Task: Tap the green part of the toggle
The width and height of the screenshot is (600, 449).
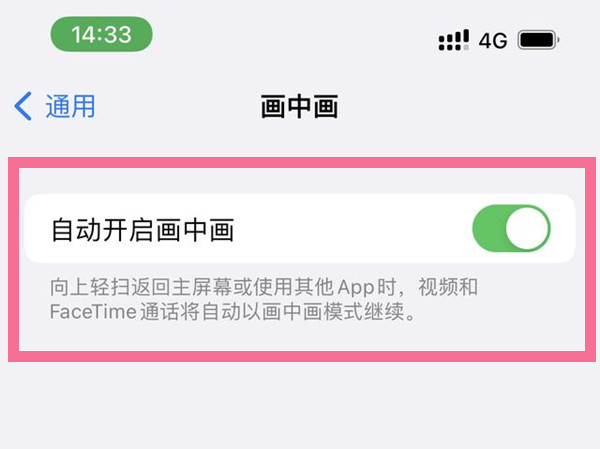Action: tap(489, 228)
